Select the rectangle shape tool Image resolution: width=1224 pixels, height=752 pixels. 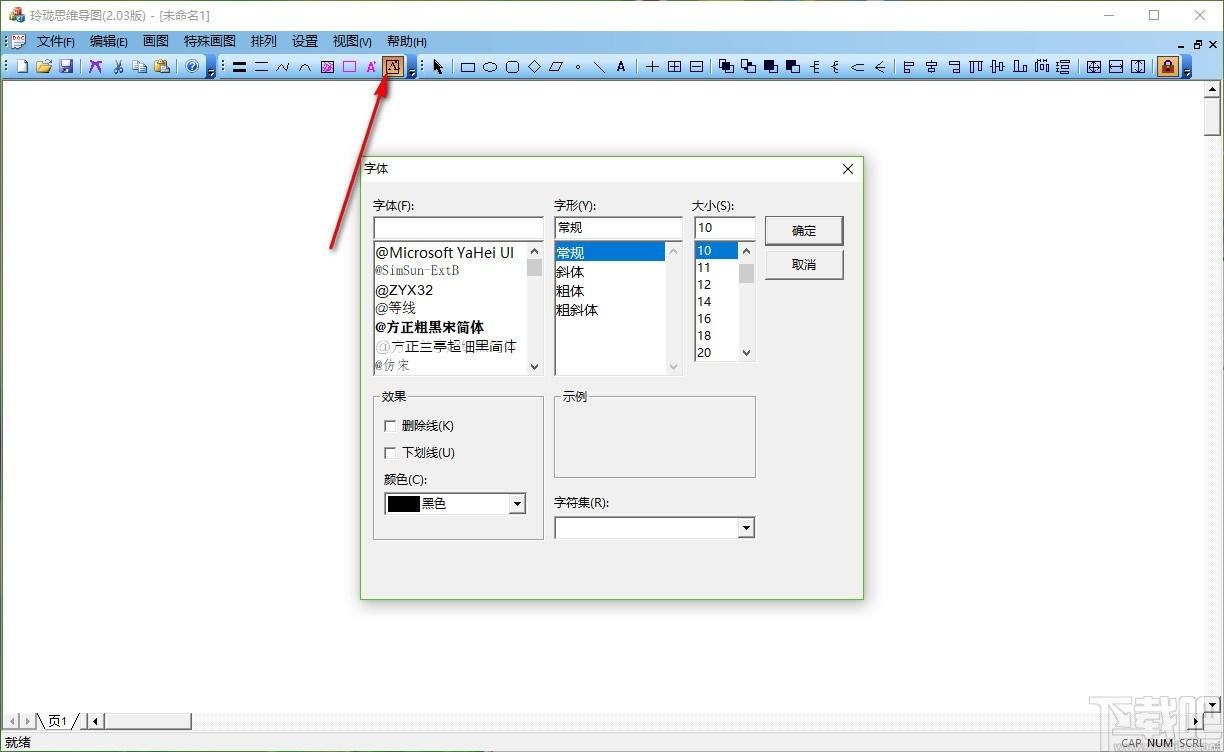468,67
